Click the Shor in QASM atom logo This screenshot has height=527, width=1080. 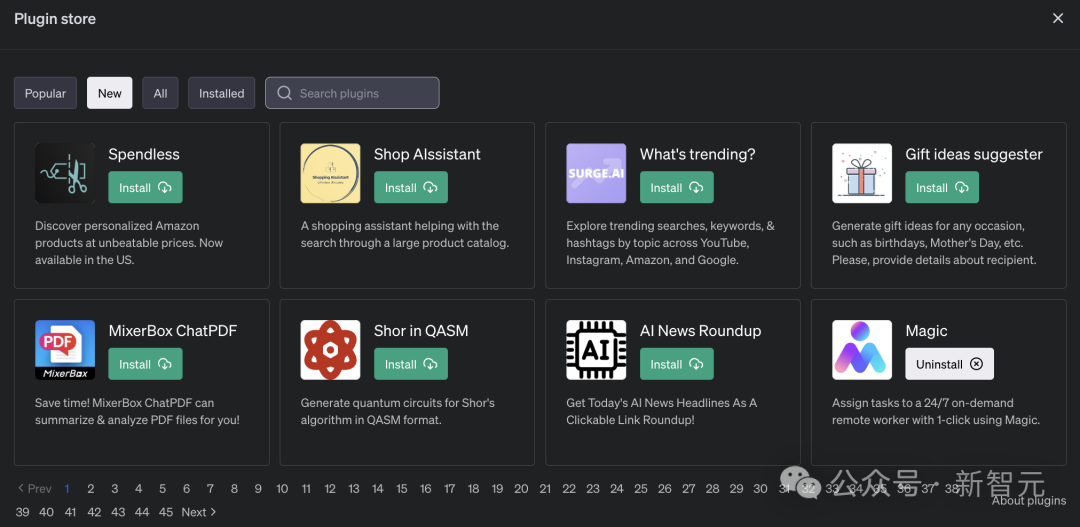330,350
